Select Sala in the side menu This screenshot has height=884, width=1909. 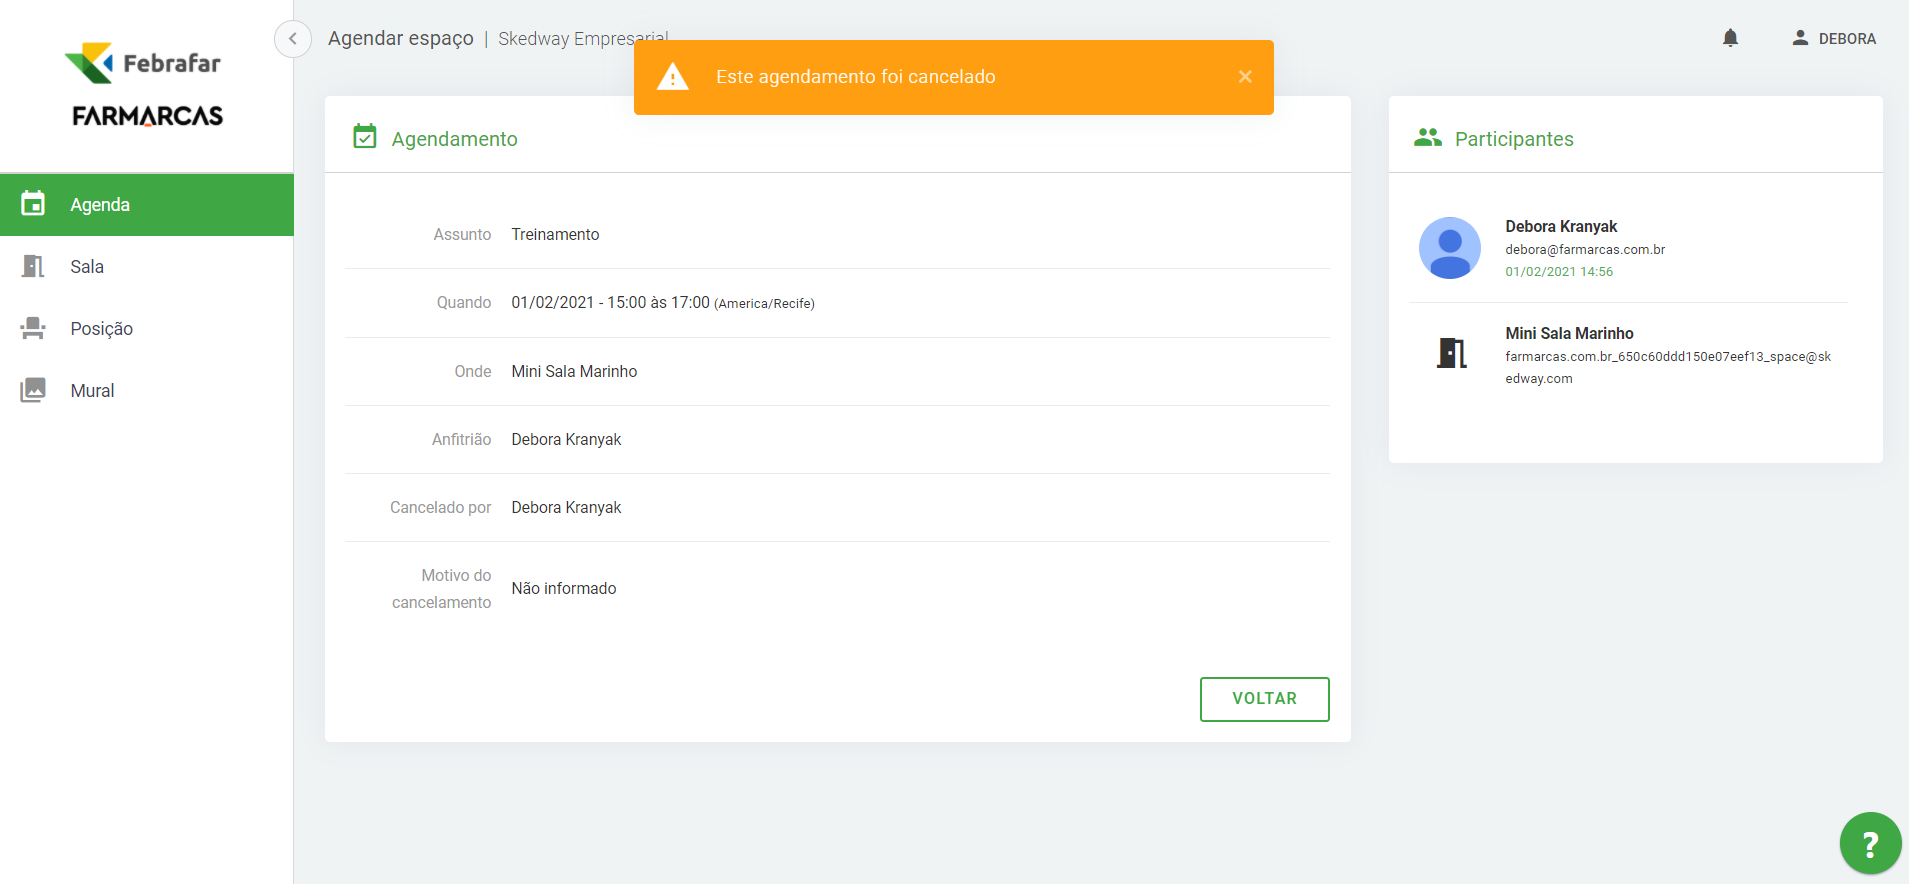click(x=87, y=267)
